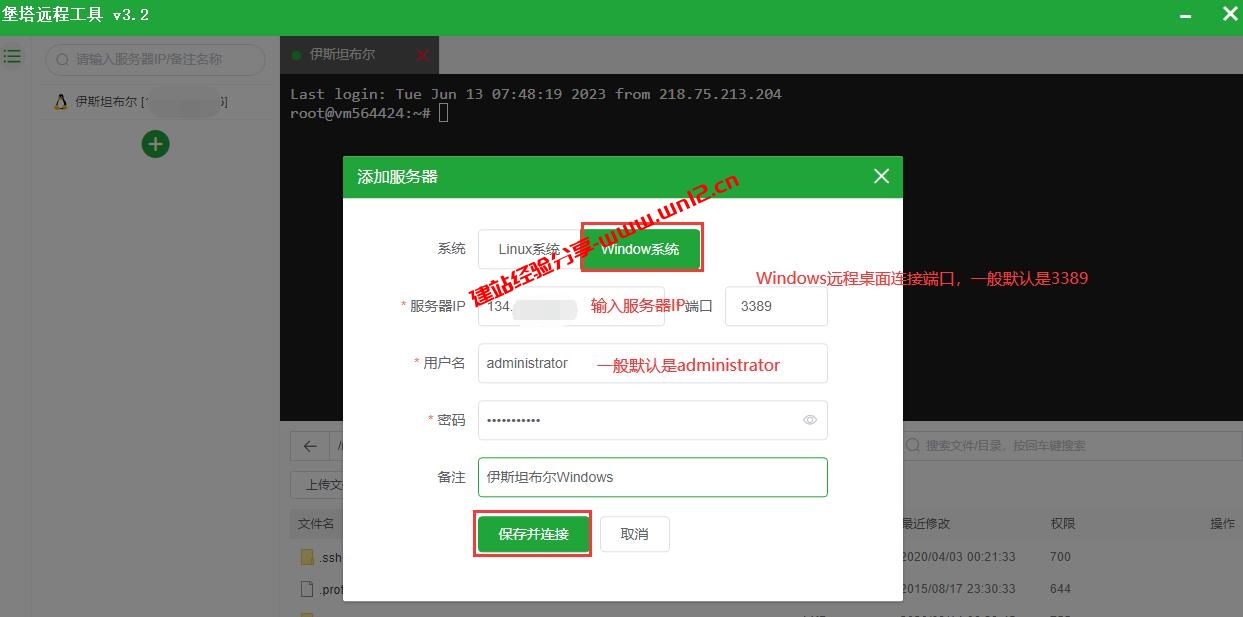Select the Window系统 system option
The width and height of the screenshot is (1243, 617).
click(641, 248)
